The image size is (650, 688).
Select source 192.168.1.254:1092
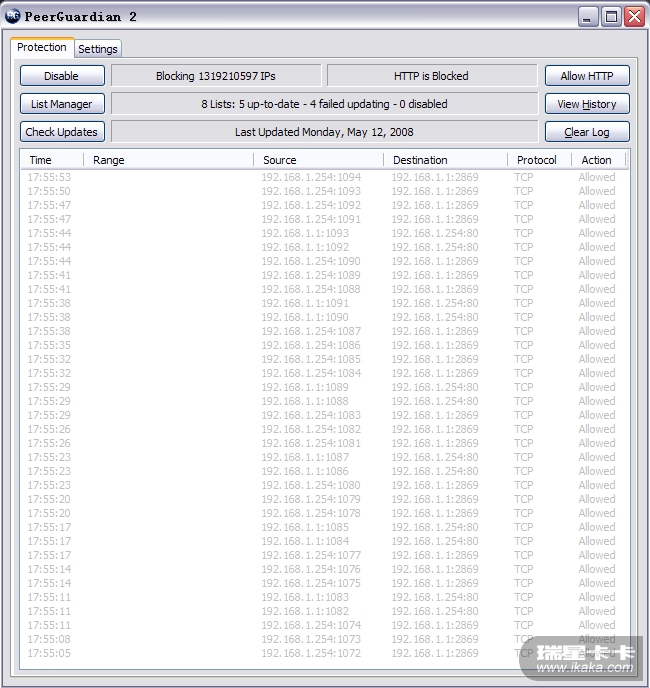coord(311,205)
